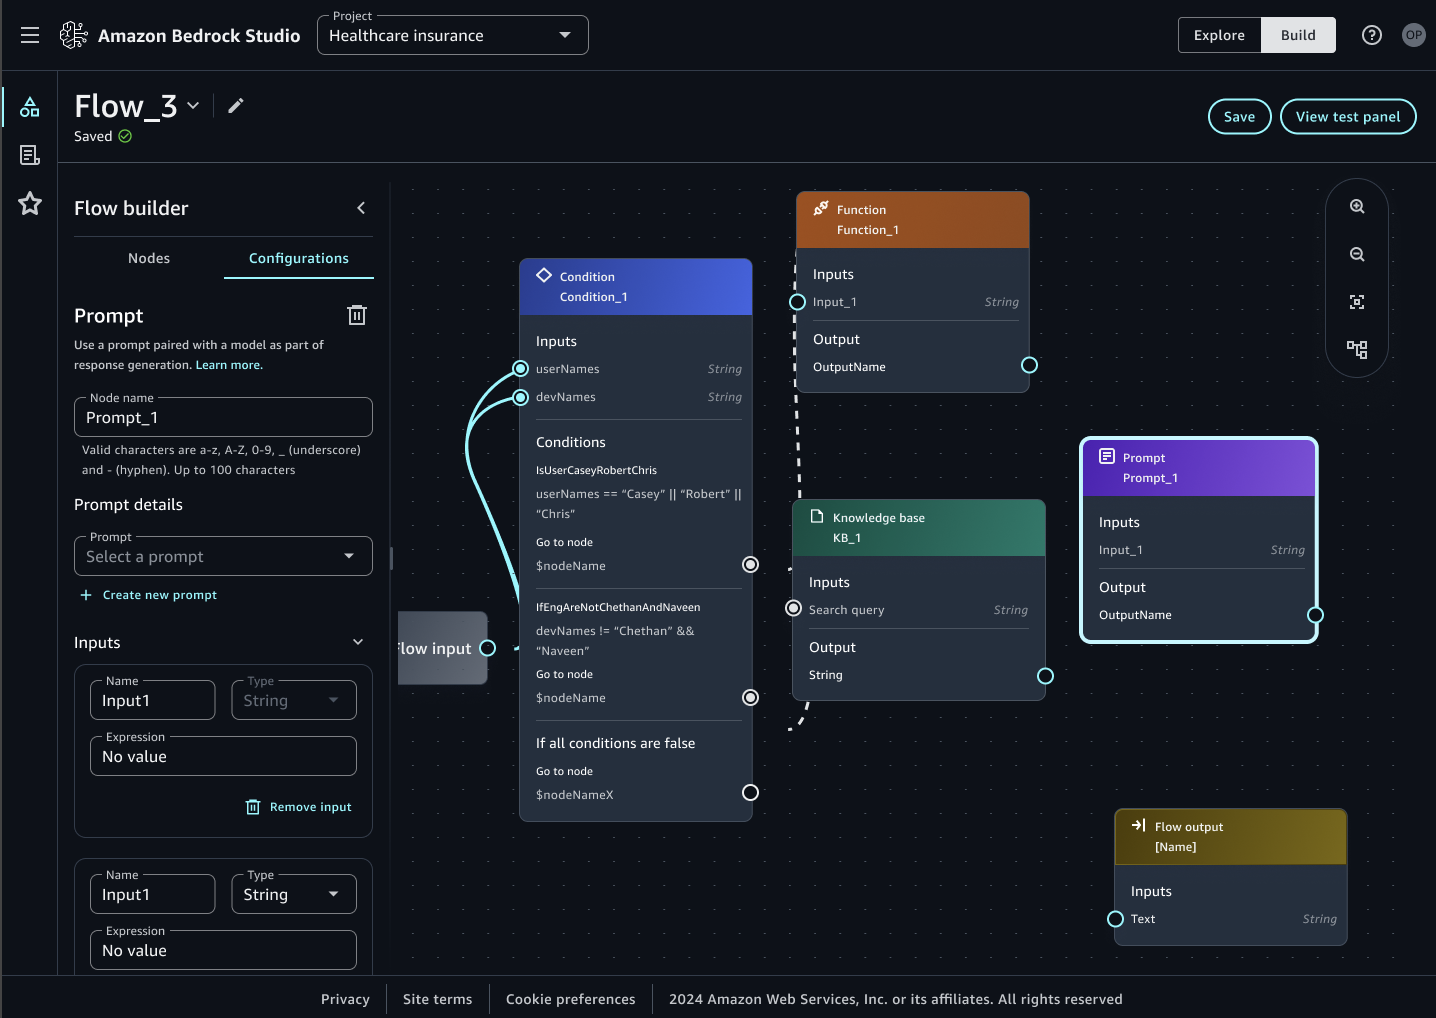Screen dimensions: 1436x1018
Task: Open the Healthcare insurance project dropdown
Action: pos(452,35)
